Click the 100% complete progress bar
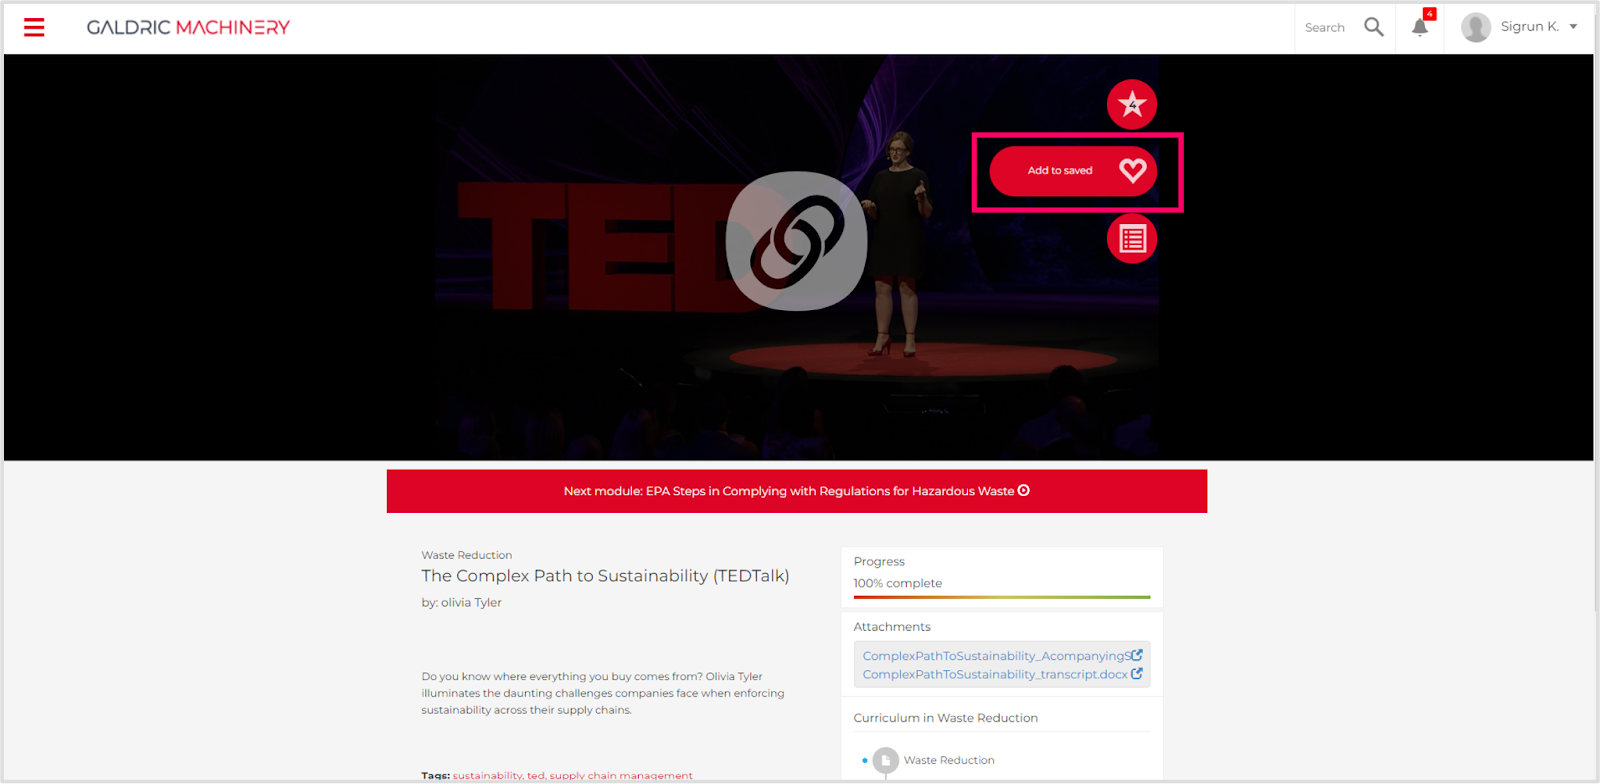This screenshot has height=784, width=1600. (x=1002, y=597)
